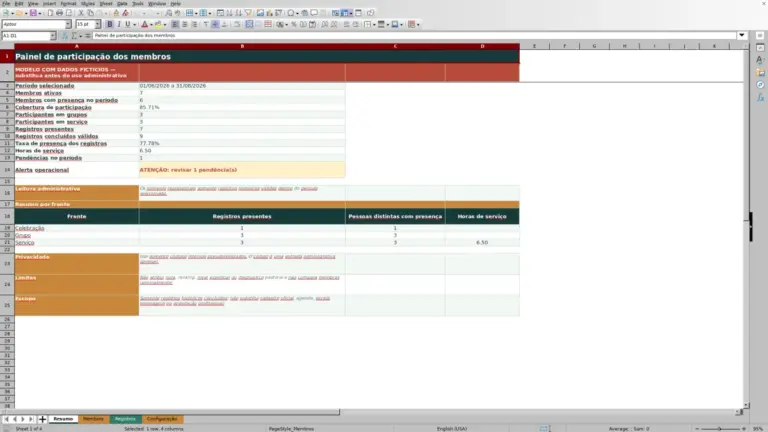Click the Format as Percent icon
Screen dimensions: 768x432
coord(294,24)
